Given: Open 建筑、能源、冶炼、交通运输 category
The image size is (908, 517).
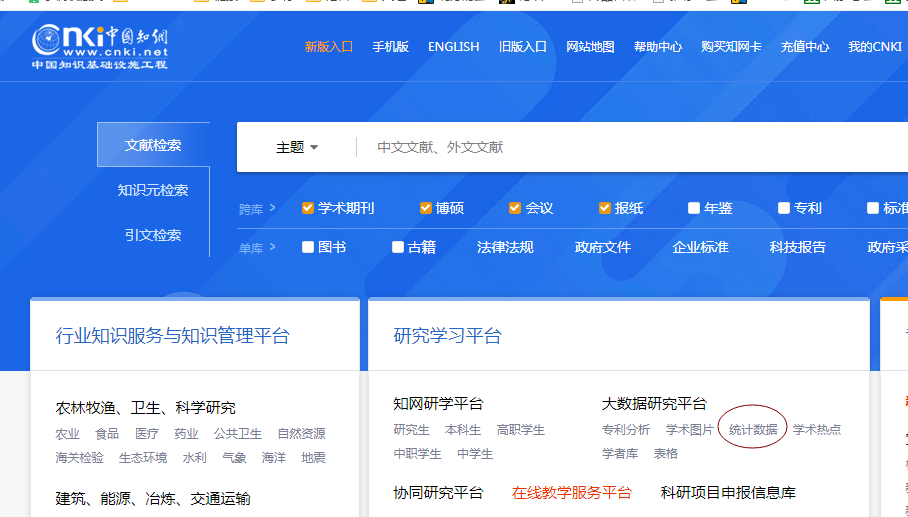Looking at the screenshot, I should (x=153, y=498).
